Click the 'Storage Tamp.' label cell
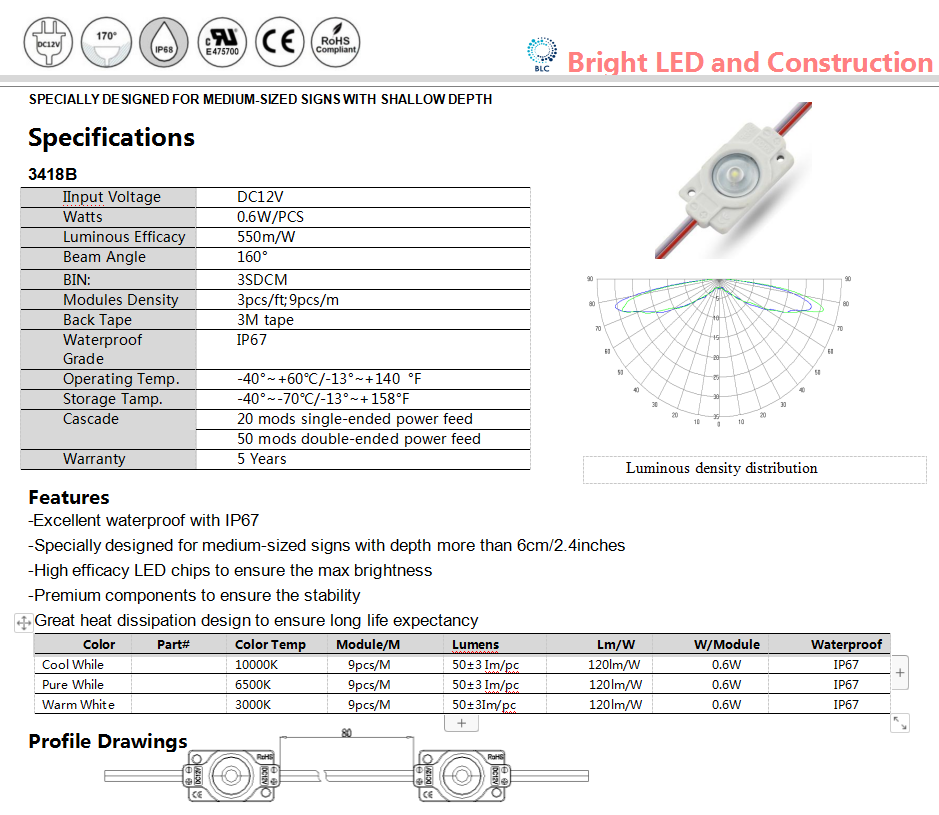939x815 pixels. tap(108, 399)
